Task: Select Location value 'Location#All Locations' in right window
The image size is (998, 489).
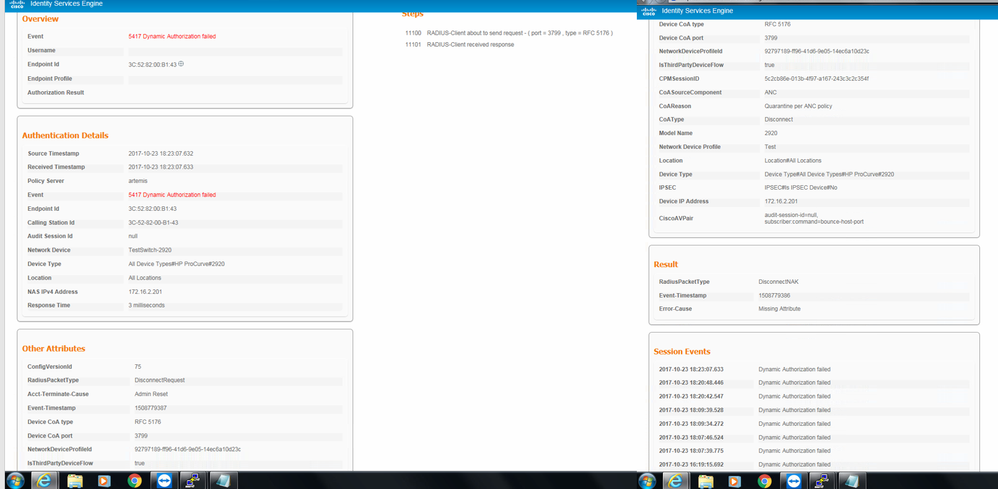Action: tap(793, 160)
